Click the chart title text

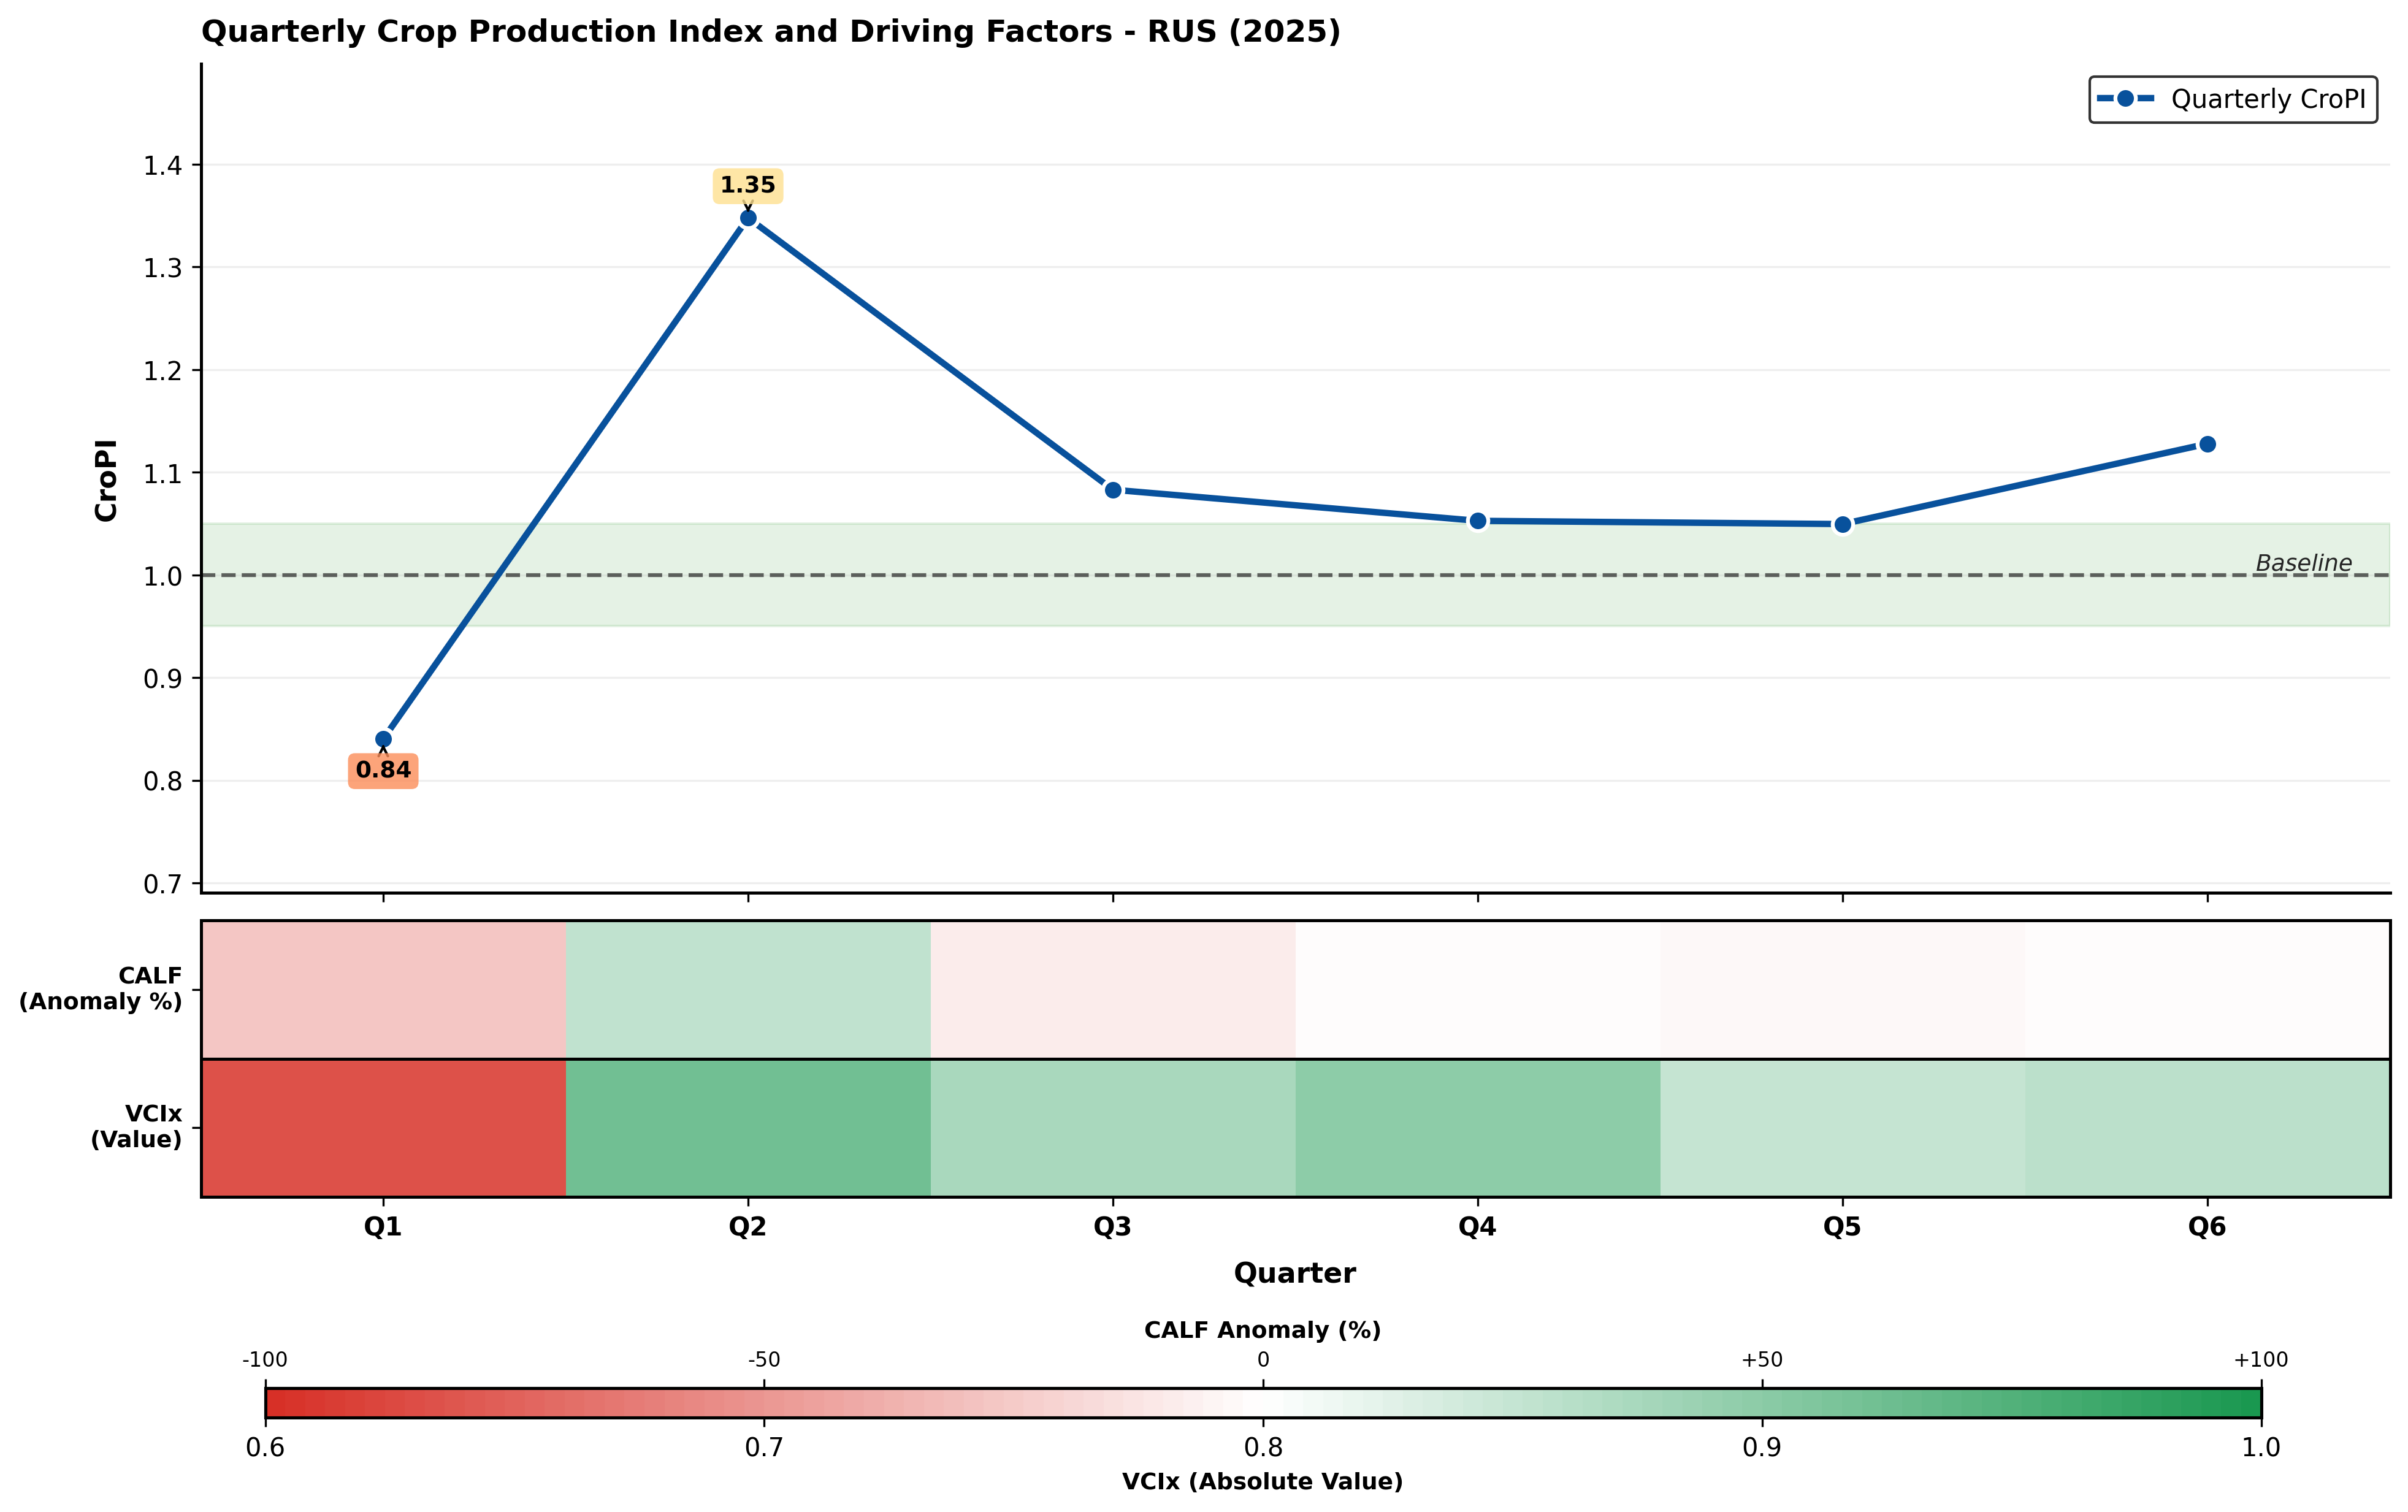tap(770, 32)
